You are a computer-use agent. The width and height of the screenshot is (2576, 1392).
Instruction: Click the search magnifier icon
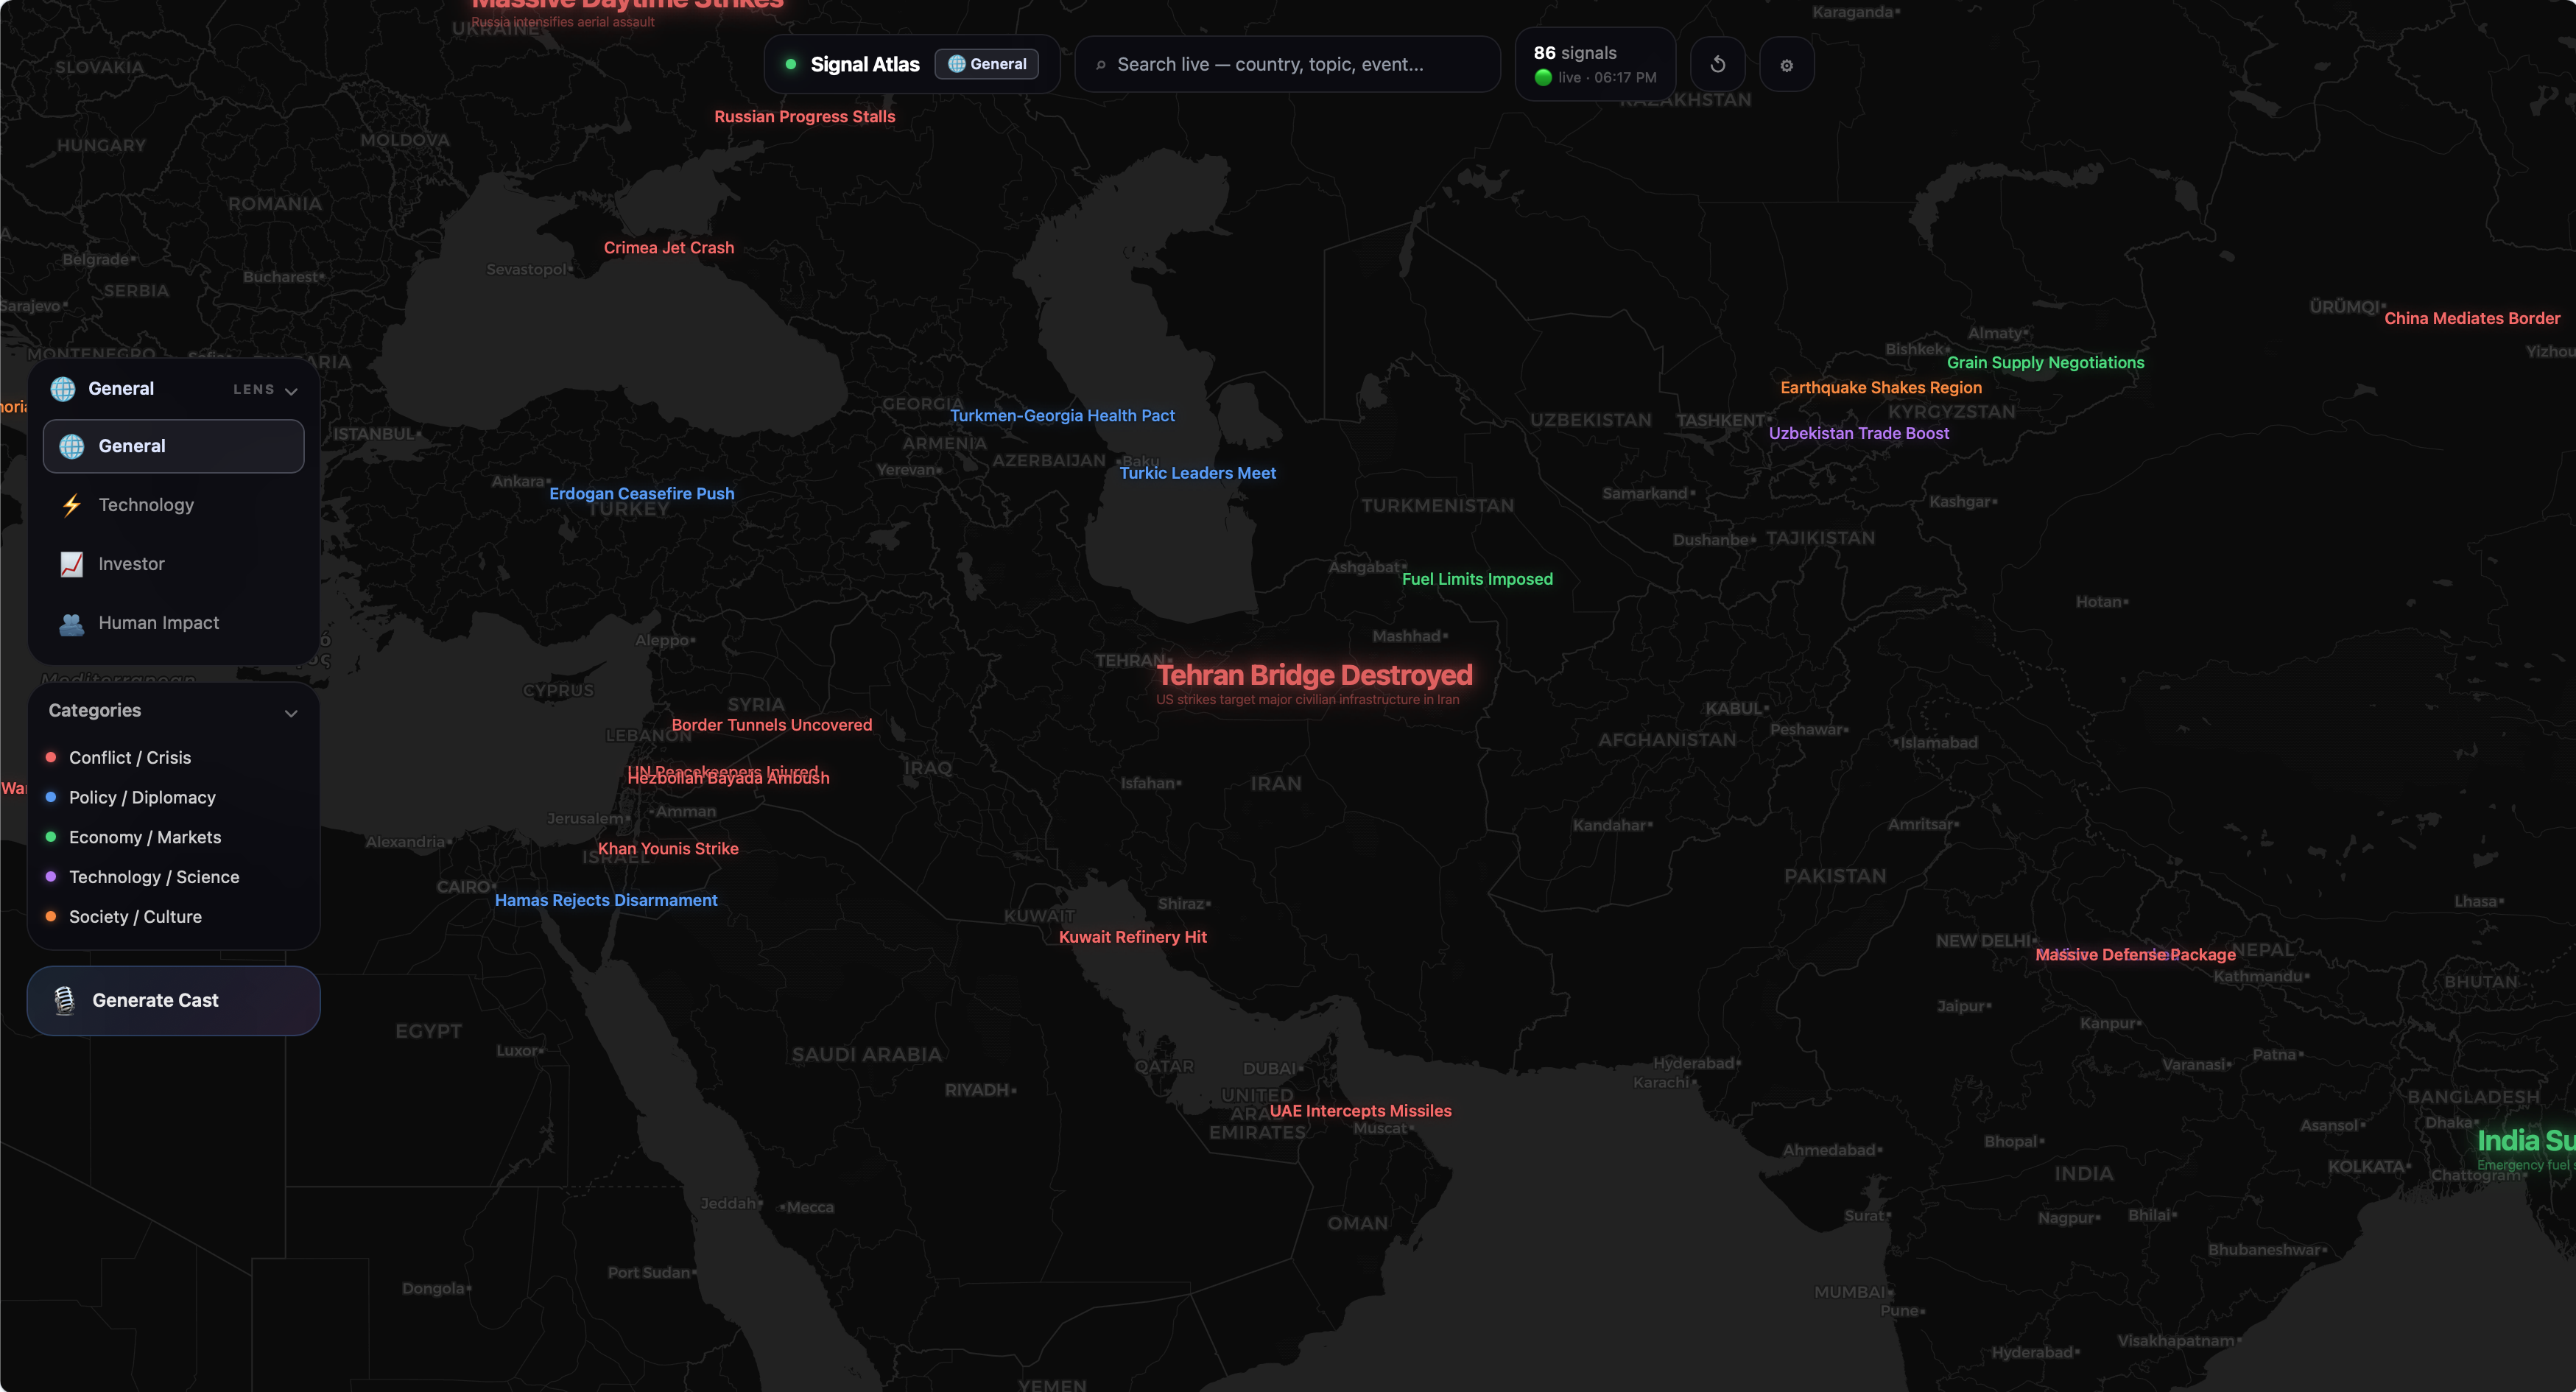point(1100,65)
